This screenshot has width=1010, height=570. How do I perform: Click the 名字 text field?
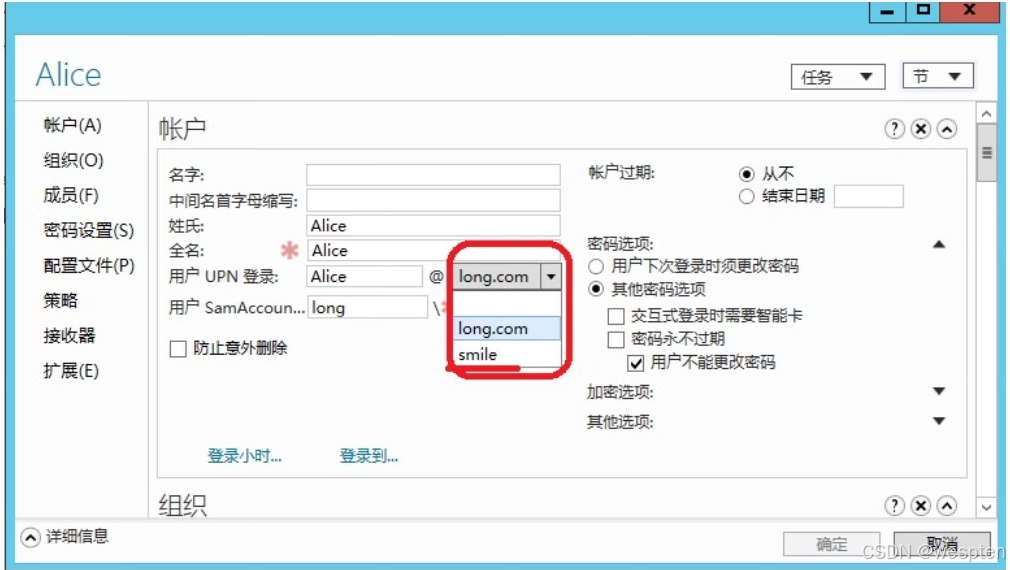(x=434, y=175)
